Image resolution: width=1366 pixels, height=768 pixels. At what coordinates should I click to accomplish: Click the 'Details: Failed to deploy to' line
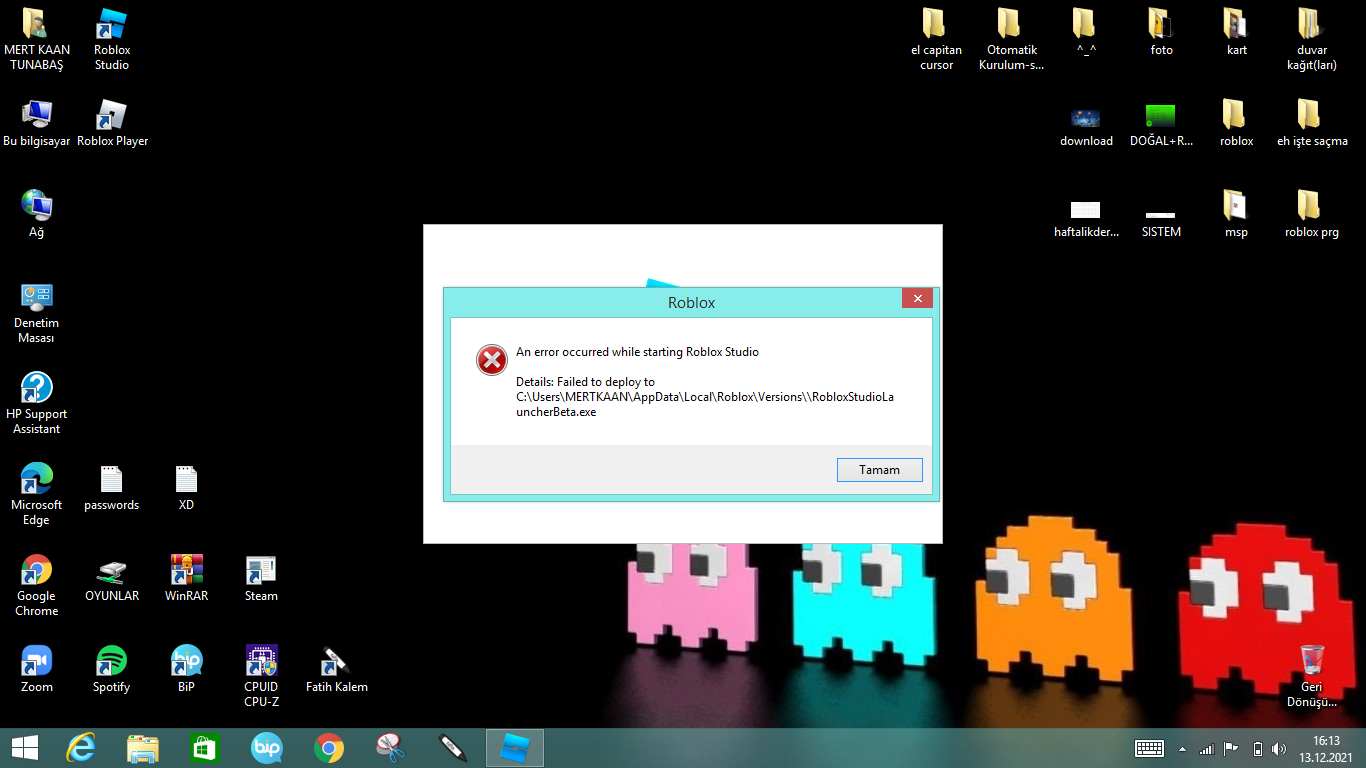point(585,382)
